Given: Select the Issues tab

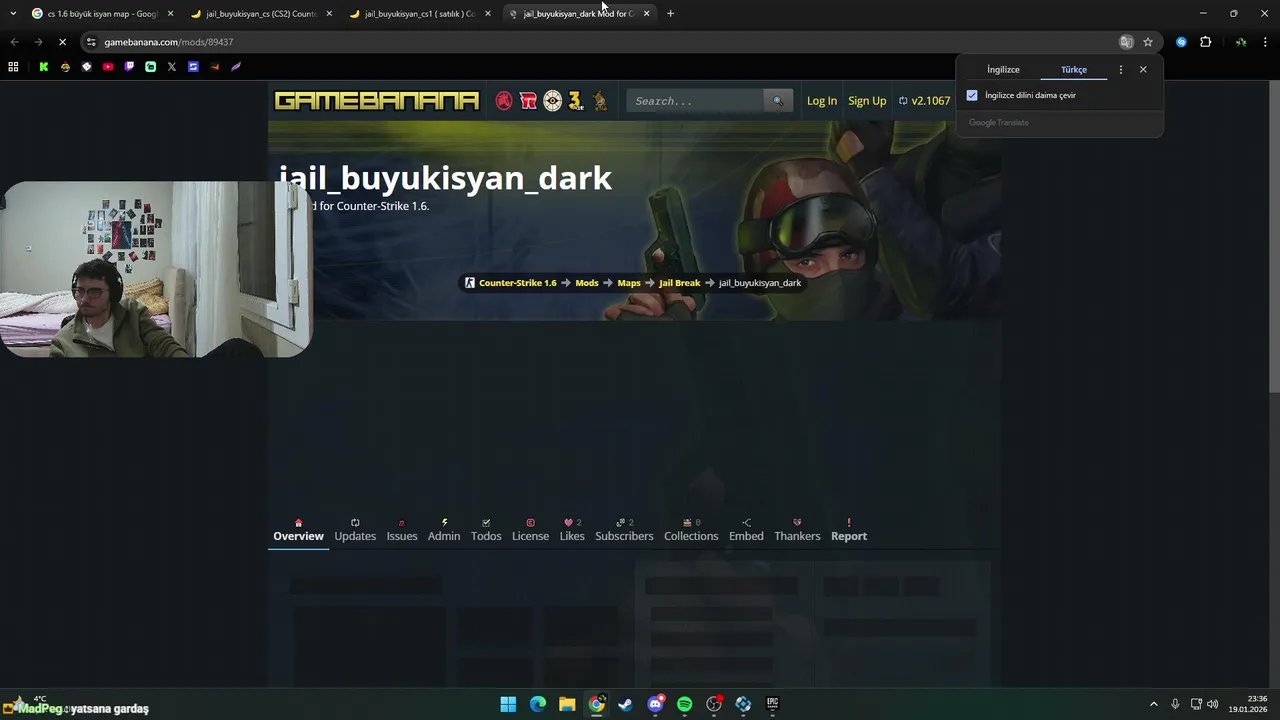Looking at the screenshot, I should point(402,530).
